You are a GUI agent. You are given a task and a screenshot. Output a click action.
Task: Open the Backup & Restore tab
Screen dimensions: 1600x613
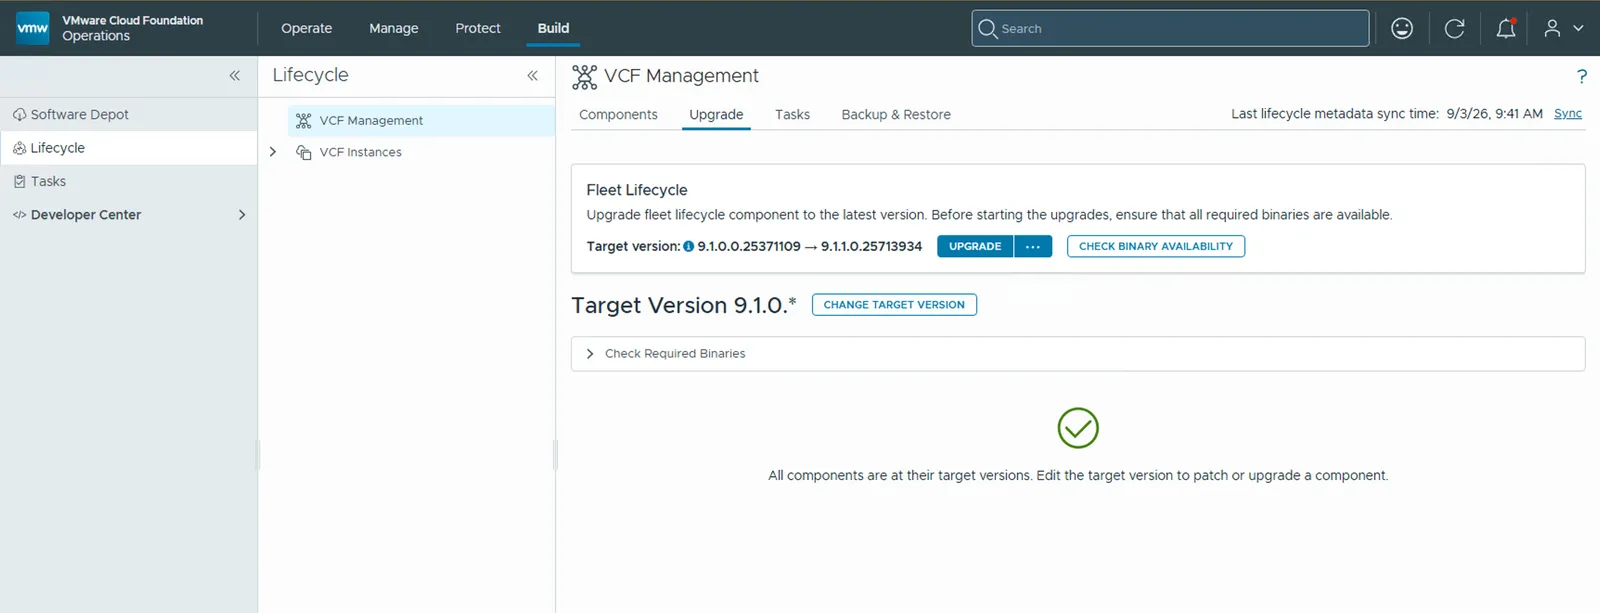(896, 114)
